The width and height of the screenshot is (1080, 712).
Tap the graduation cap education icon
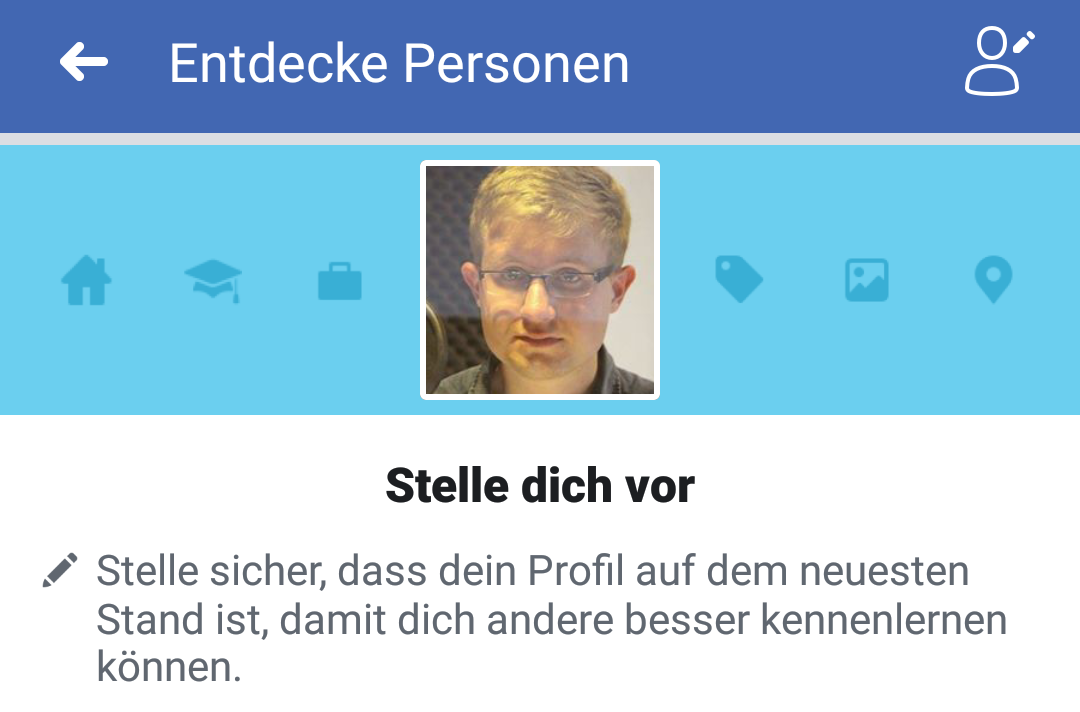click(213, 280)
